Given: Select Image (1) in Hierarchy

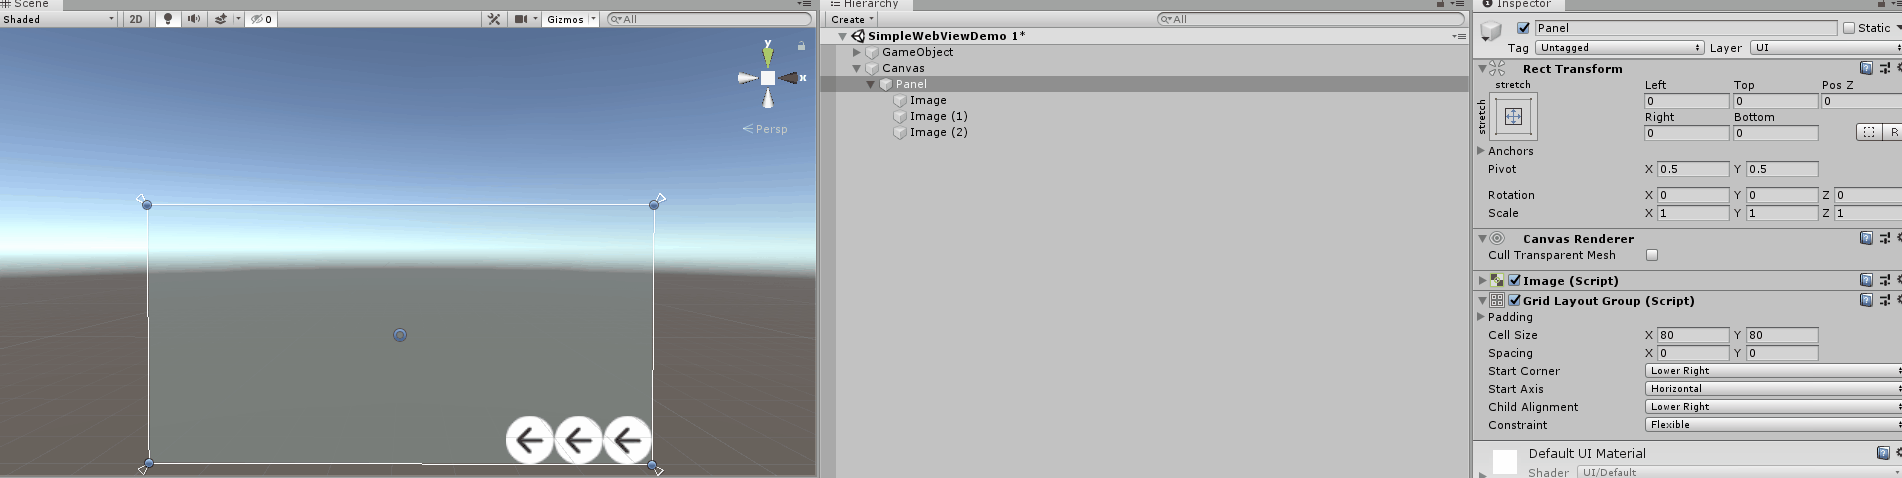Looking at the screenshot, I should pos(938,116).
